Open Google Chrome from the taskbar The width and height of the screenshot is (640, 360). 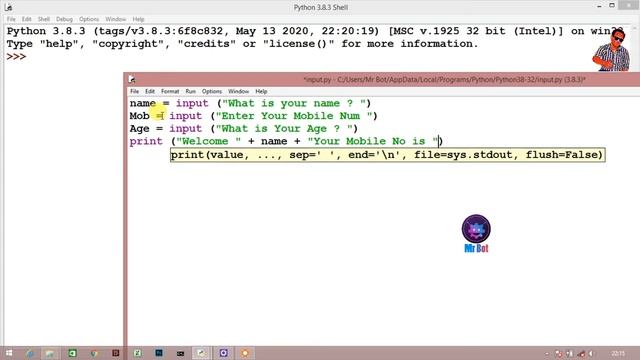pos(94,353)
